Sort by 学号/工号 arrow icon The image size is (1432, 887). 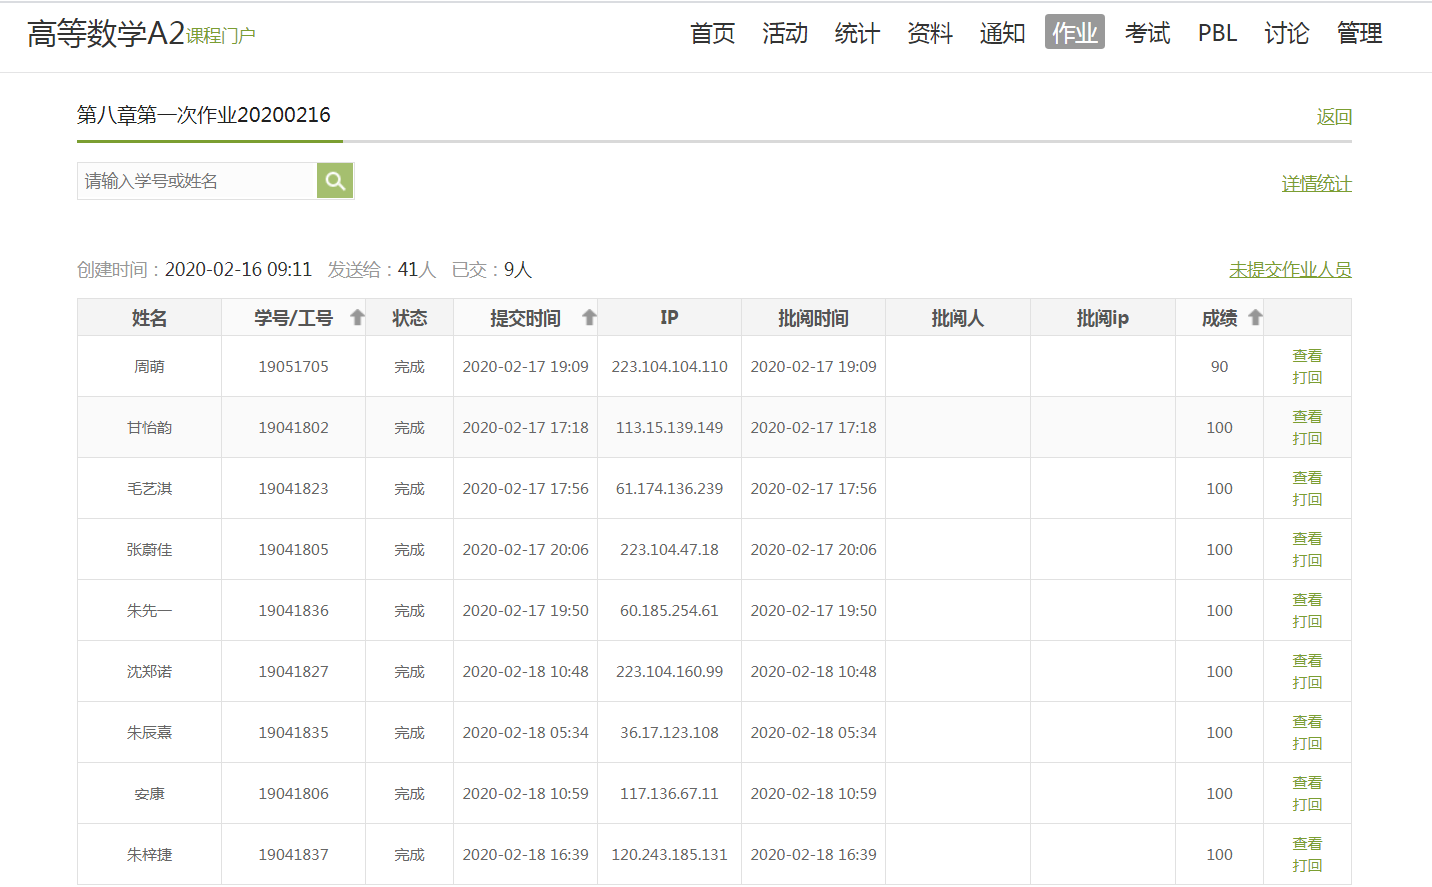coord(357,318)
